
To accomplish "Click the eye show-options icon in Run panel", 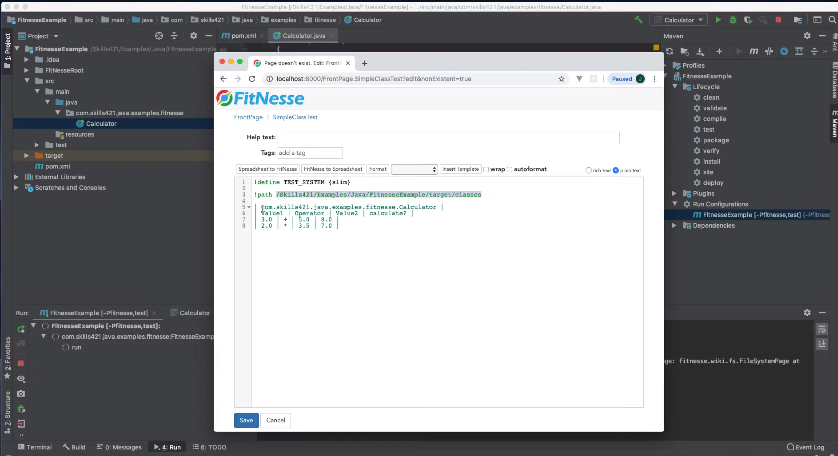I will tap(21, 378).
